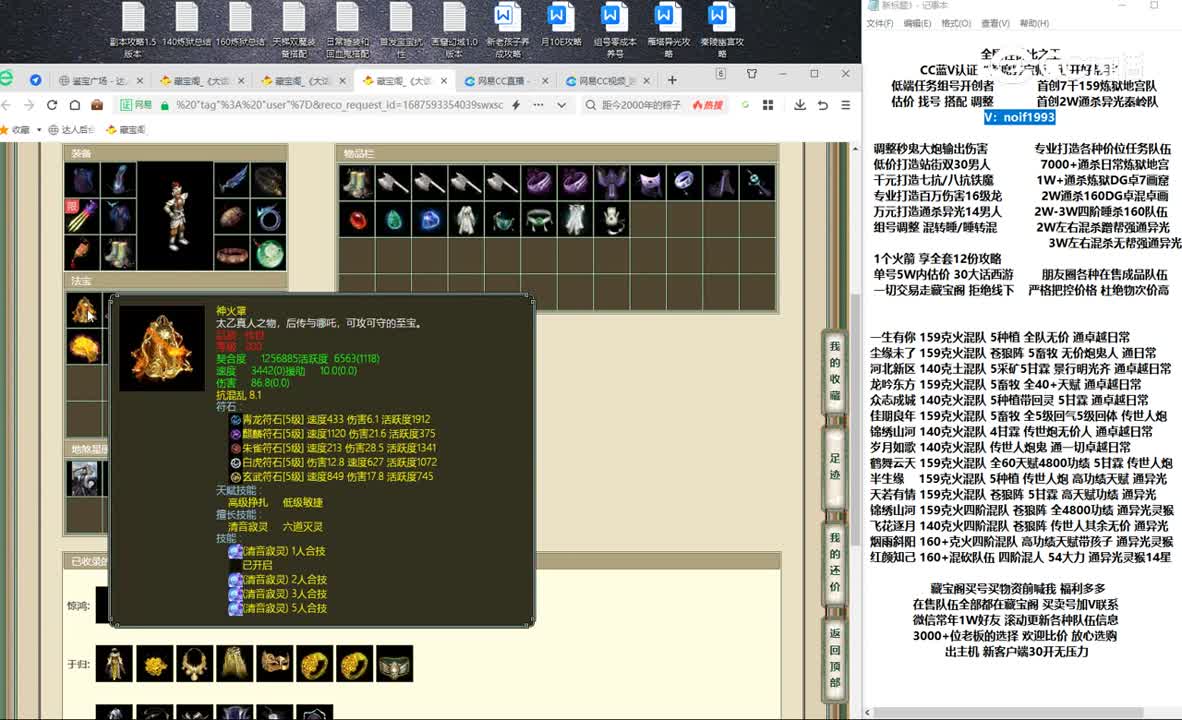Click the character model in equipment panel

[175, 216]
